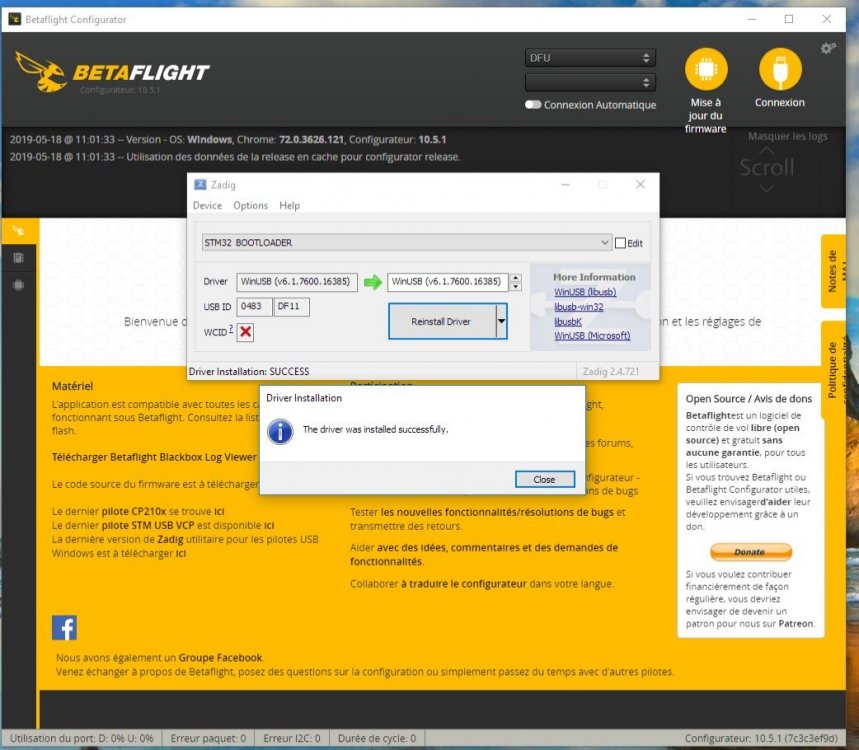Open the Options menu in Zadig
This screenshot has width=859, height=750.
(x=250, y=205)
